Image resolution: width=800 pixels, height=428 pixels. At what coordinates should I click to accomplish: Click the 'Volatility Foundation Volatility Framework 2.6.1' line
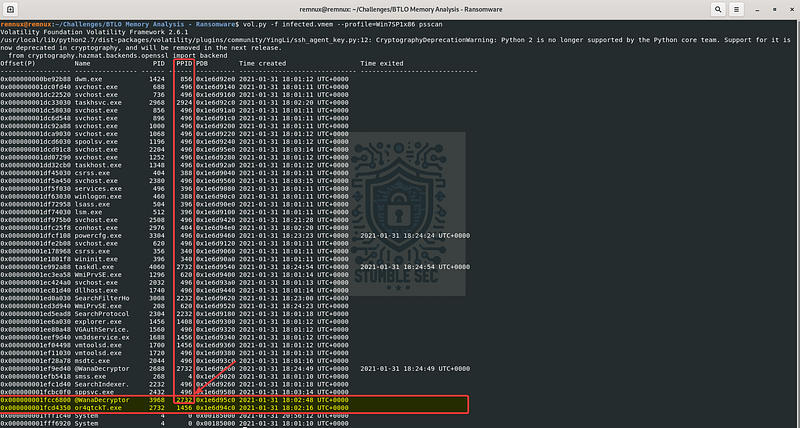(x=92, y=32)
